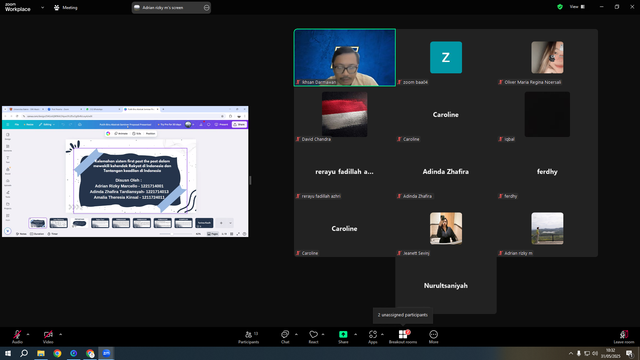Expand chat options arrow beside Chat
Viewport: 640px width, 360px height.
pyautogui.click(x=296, y=334)
